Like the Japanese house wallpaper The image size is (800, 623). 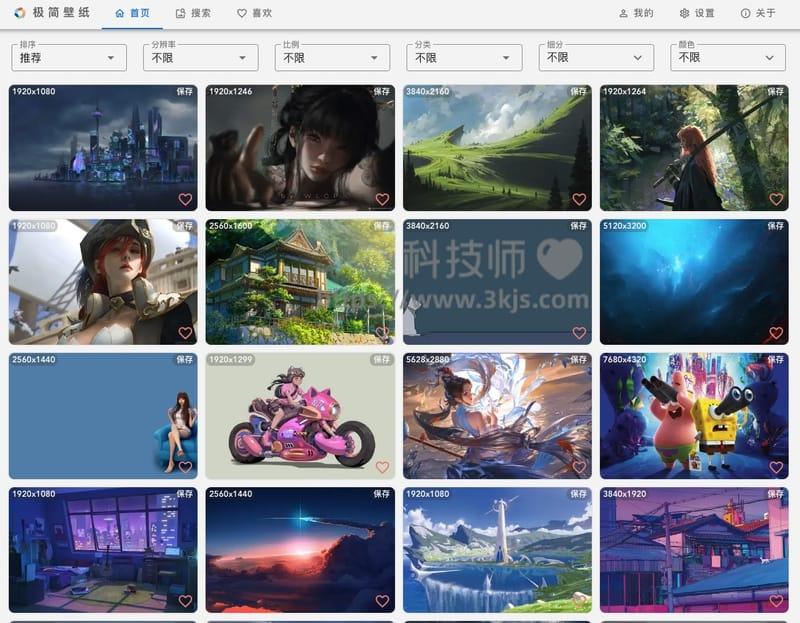pos(382,333)
